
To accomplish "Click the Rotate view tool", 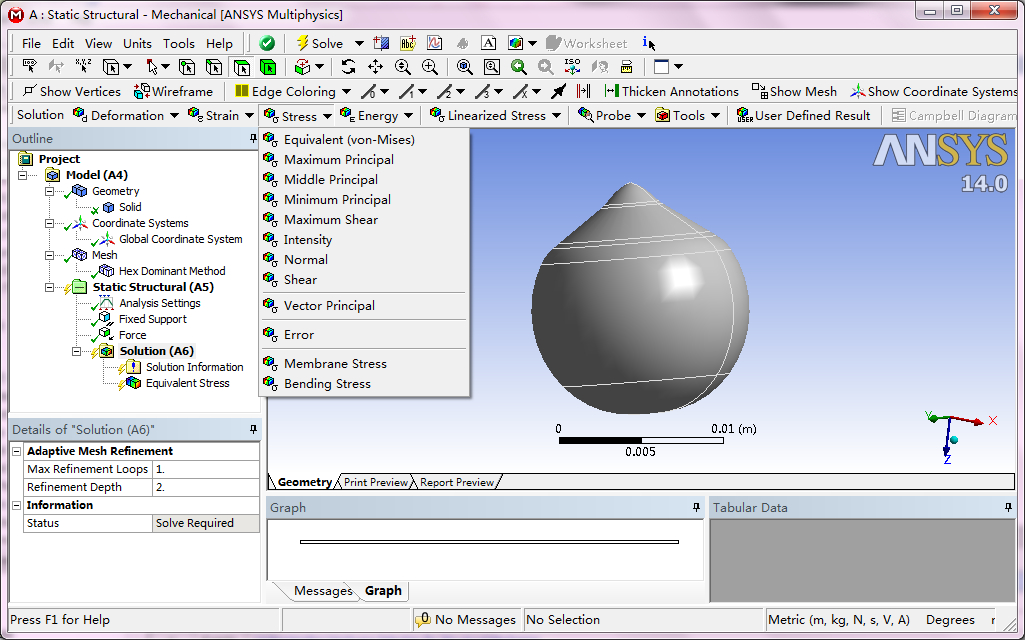I will click(348, 67).
